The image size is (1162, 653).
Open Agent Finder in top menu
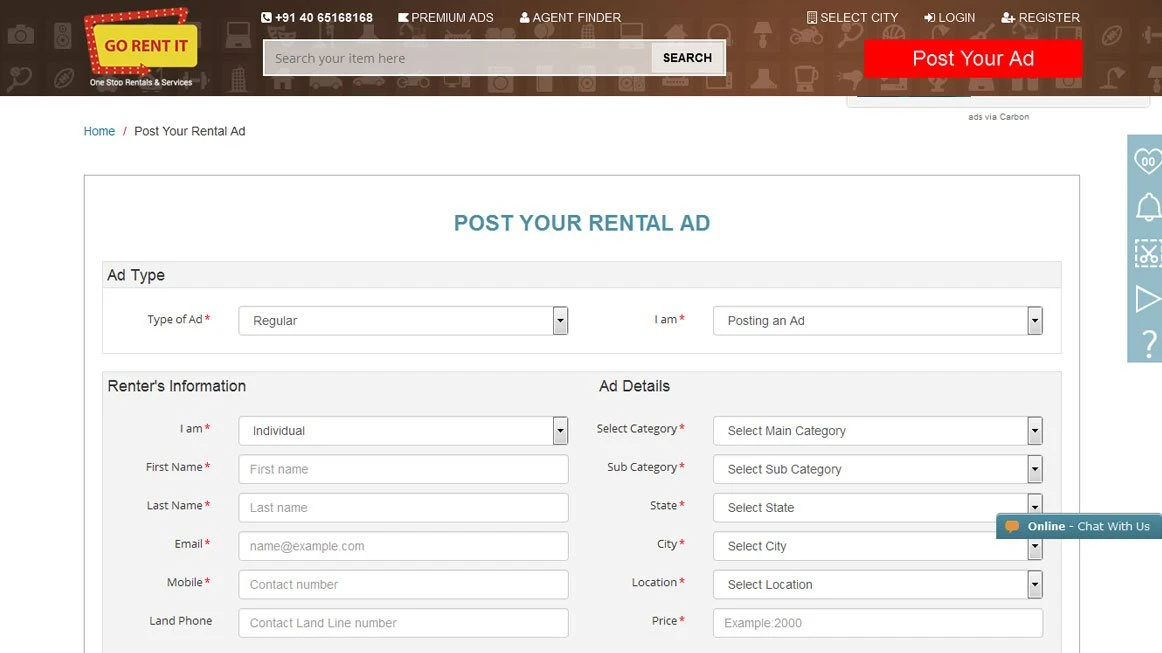(x=570, y=18)
